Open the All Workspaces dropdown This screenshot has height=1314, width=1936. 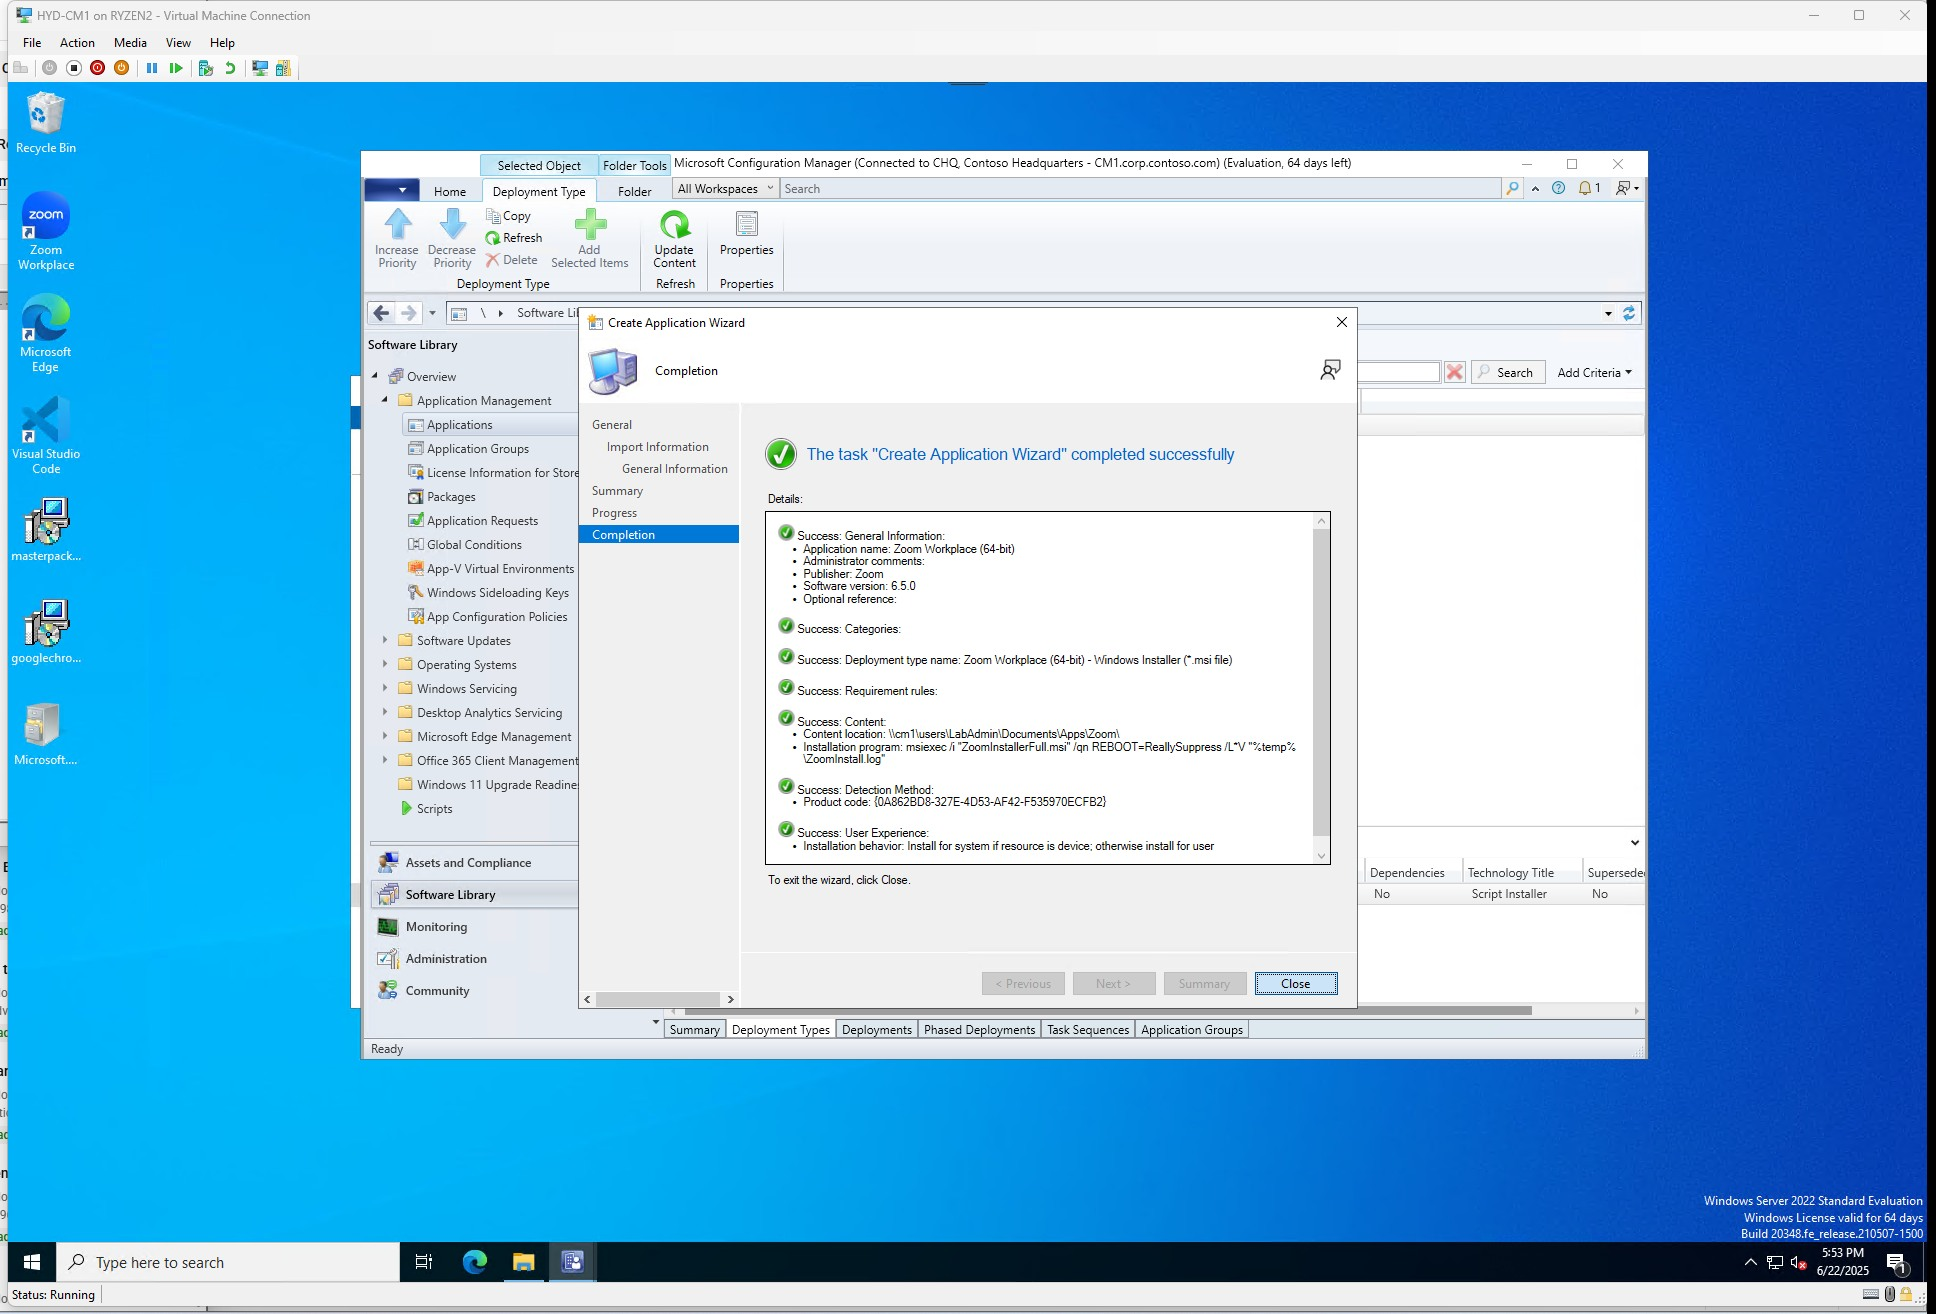pyautogui.click(x=726, y=188)
